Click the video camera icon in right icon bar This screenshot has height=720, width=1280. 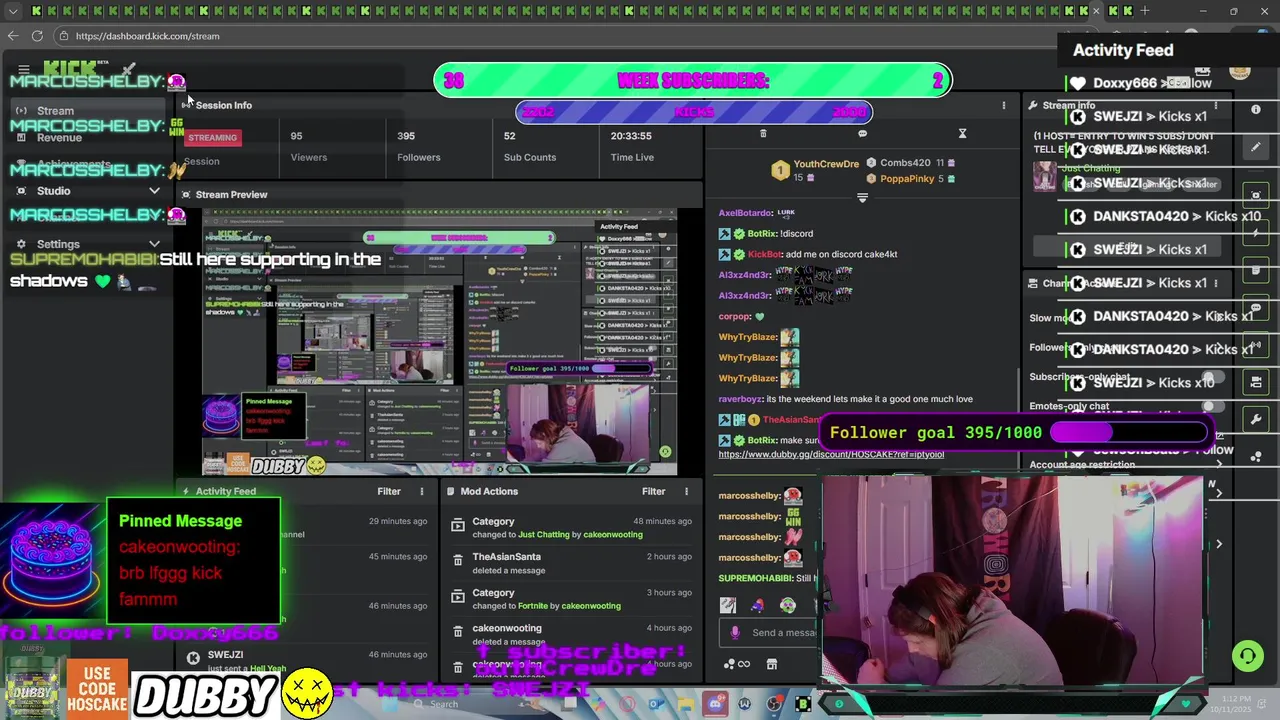(1257, 382)
